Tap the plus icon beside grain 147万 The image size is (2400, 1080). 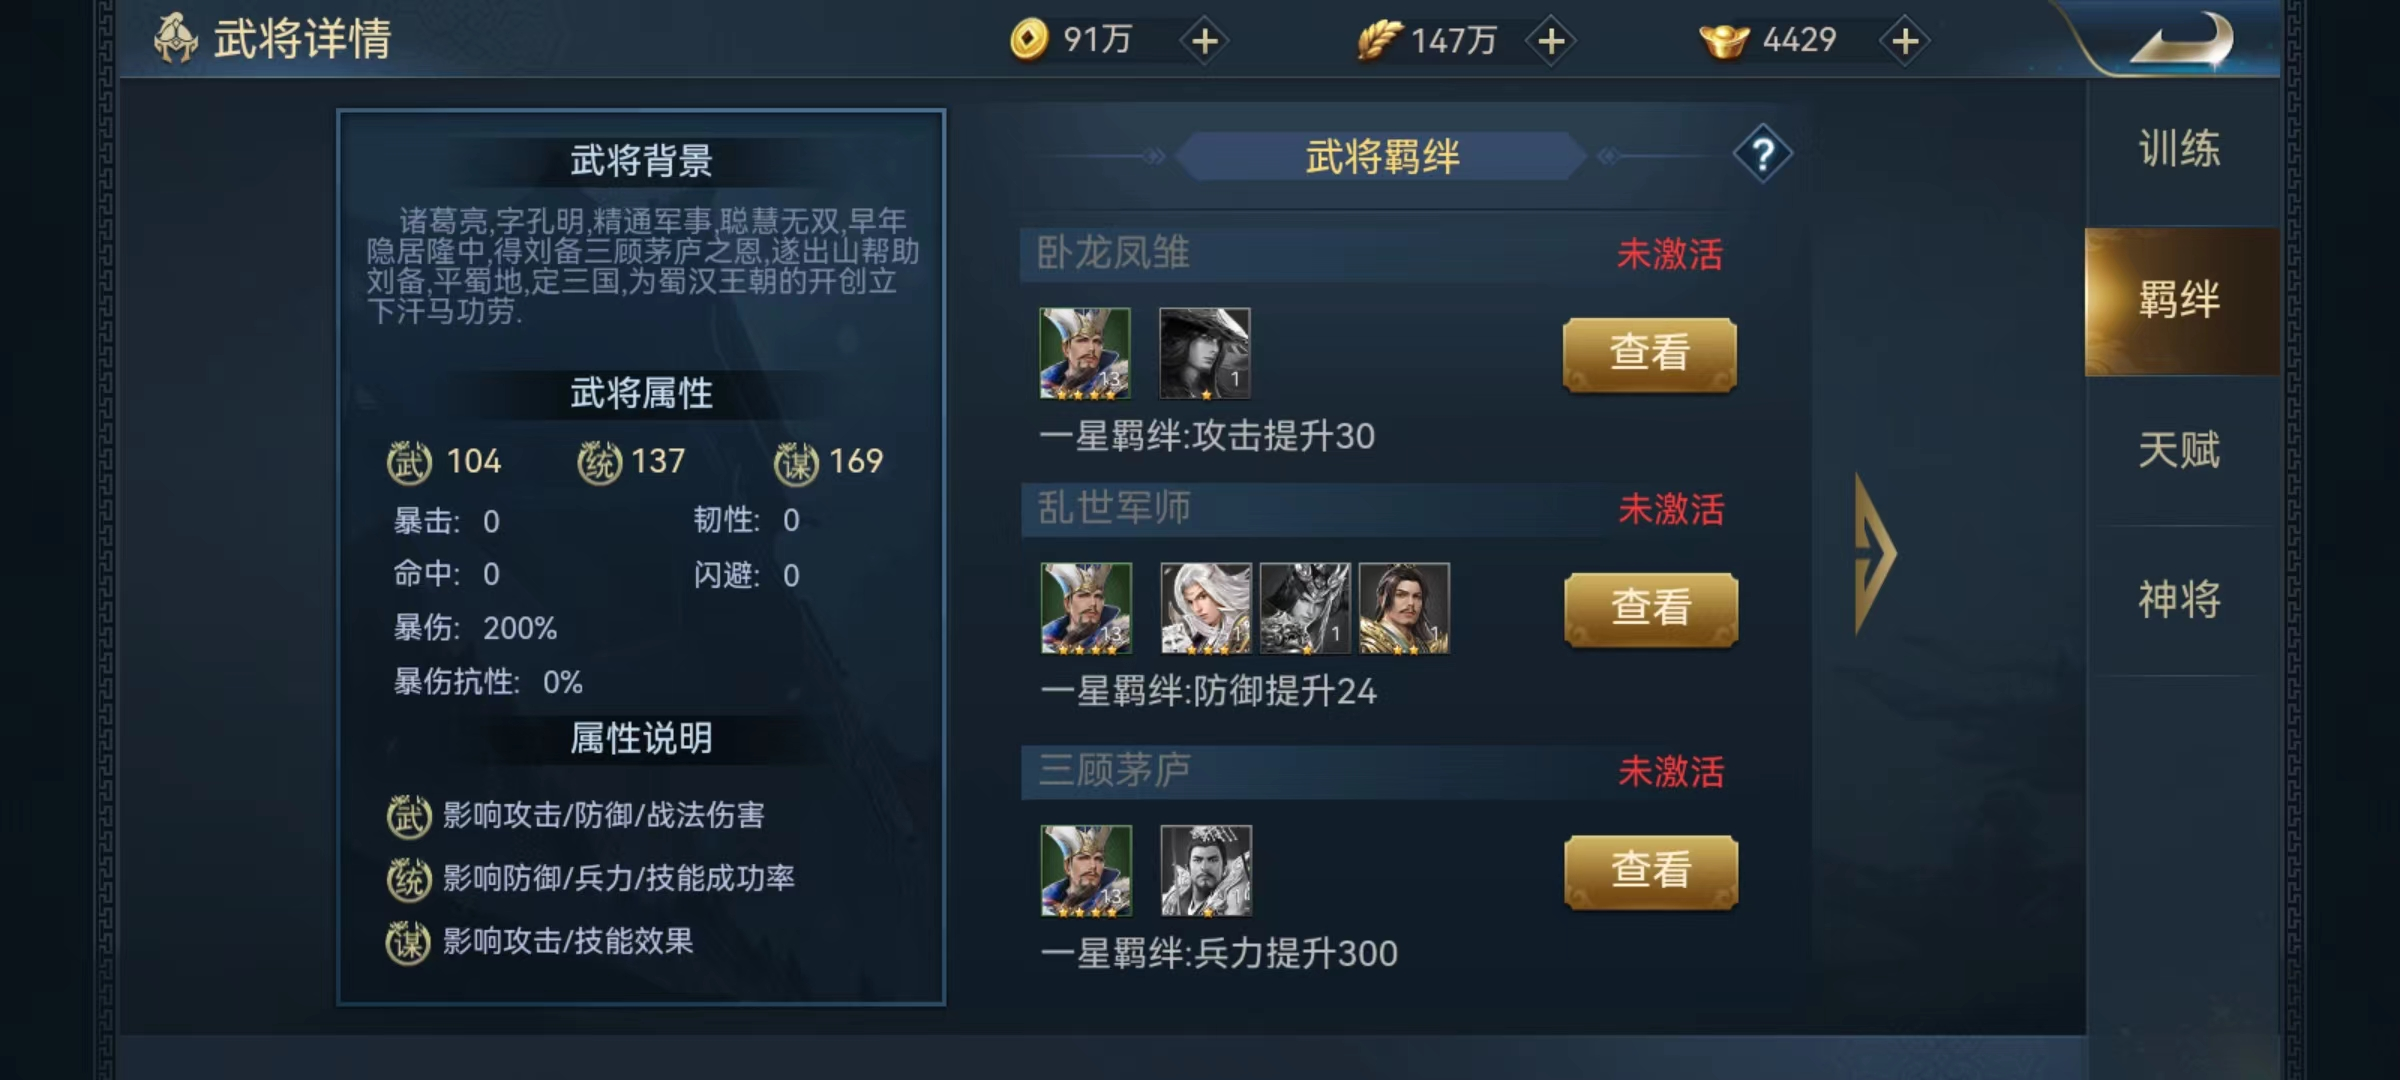[1551, 41]
